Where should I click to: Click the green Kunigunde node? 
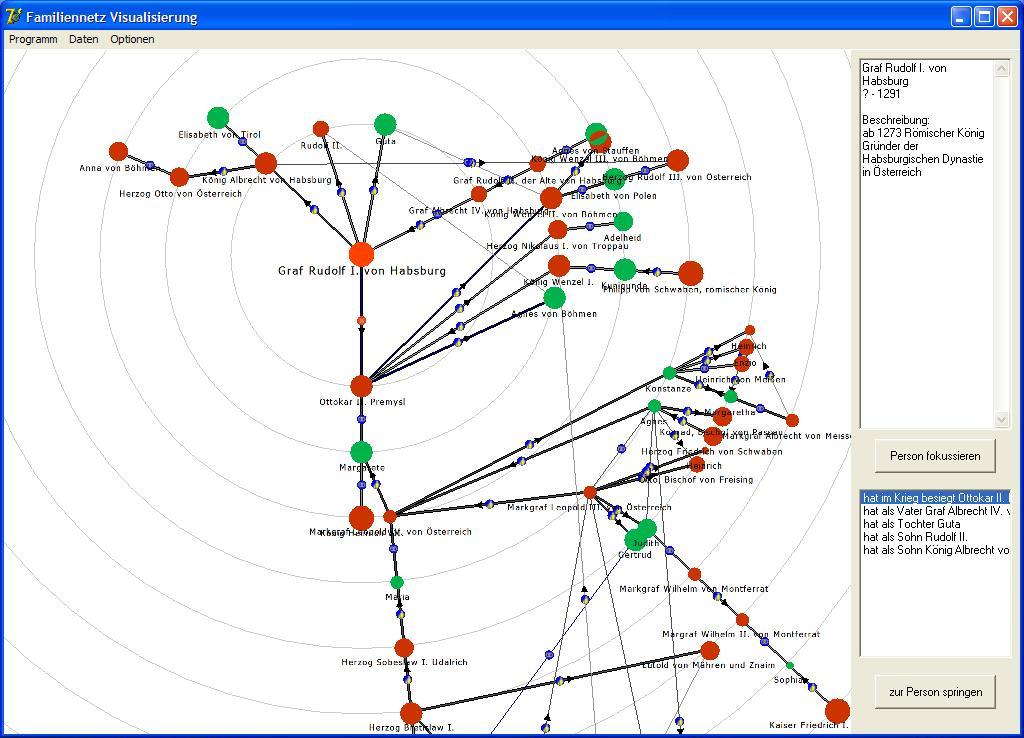pos(625,269)
